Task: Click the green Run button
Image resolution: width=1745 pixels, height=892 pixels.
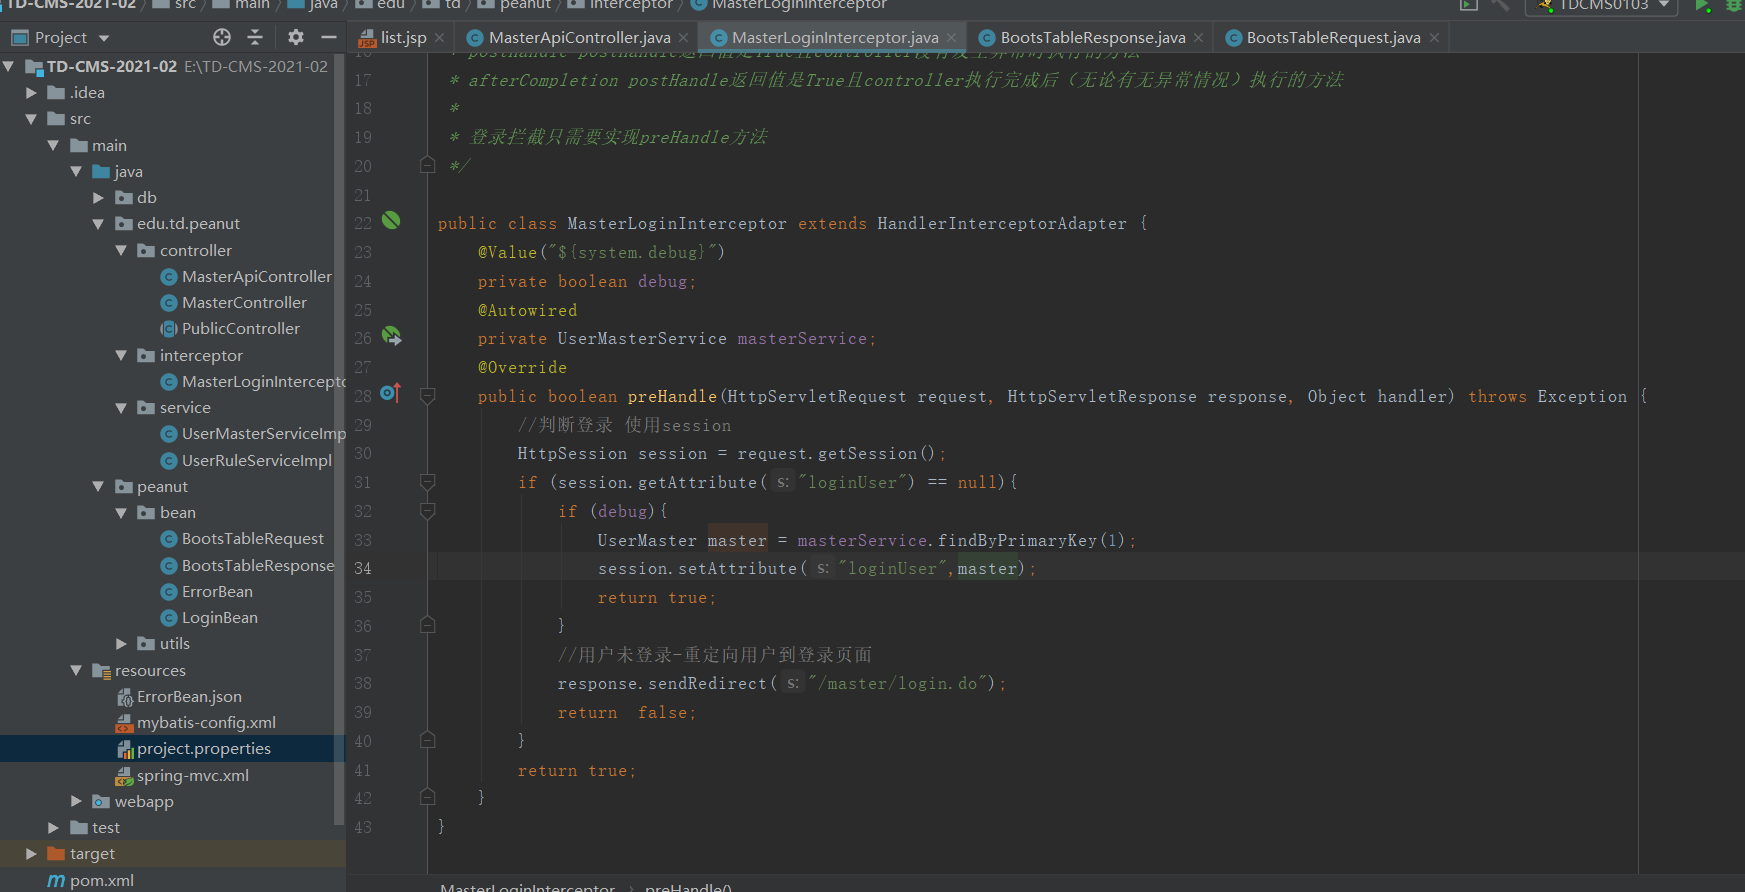Action: [x=1702, y=5]
